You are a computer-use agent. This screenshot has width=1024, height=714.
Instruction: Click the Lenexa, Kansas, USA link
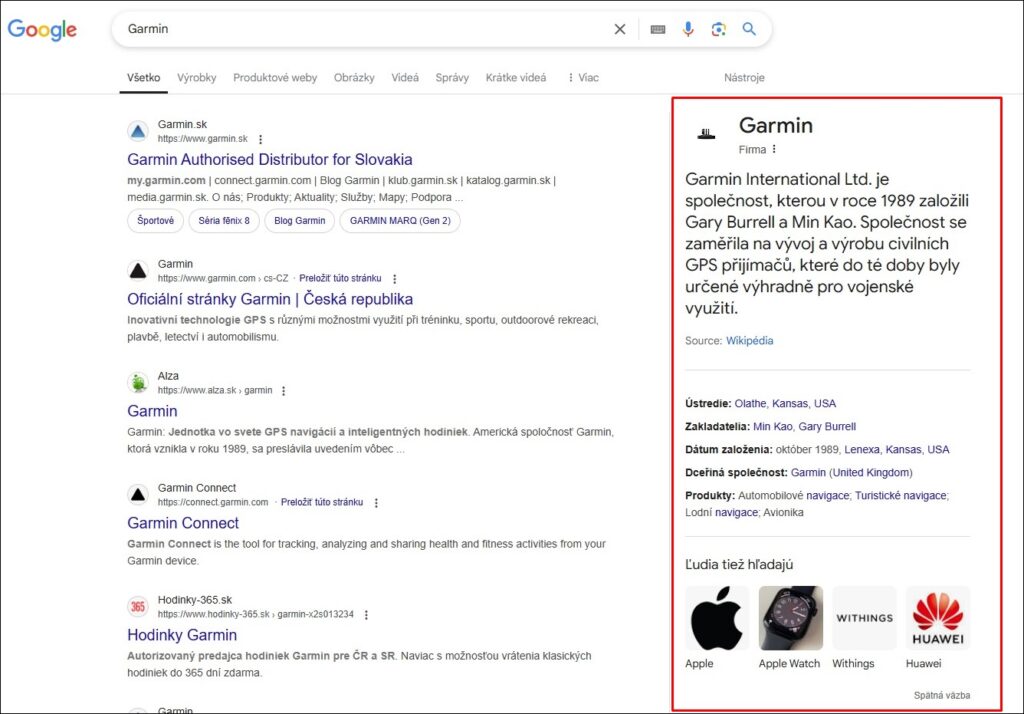click(897, 449)
